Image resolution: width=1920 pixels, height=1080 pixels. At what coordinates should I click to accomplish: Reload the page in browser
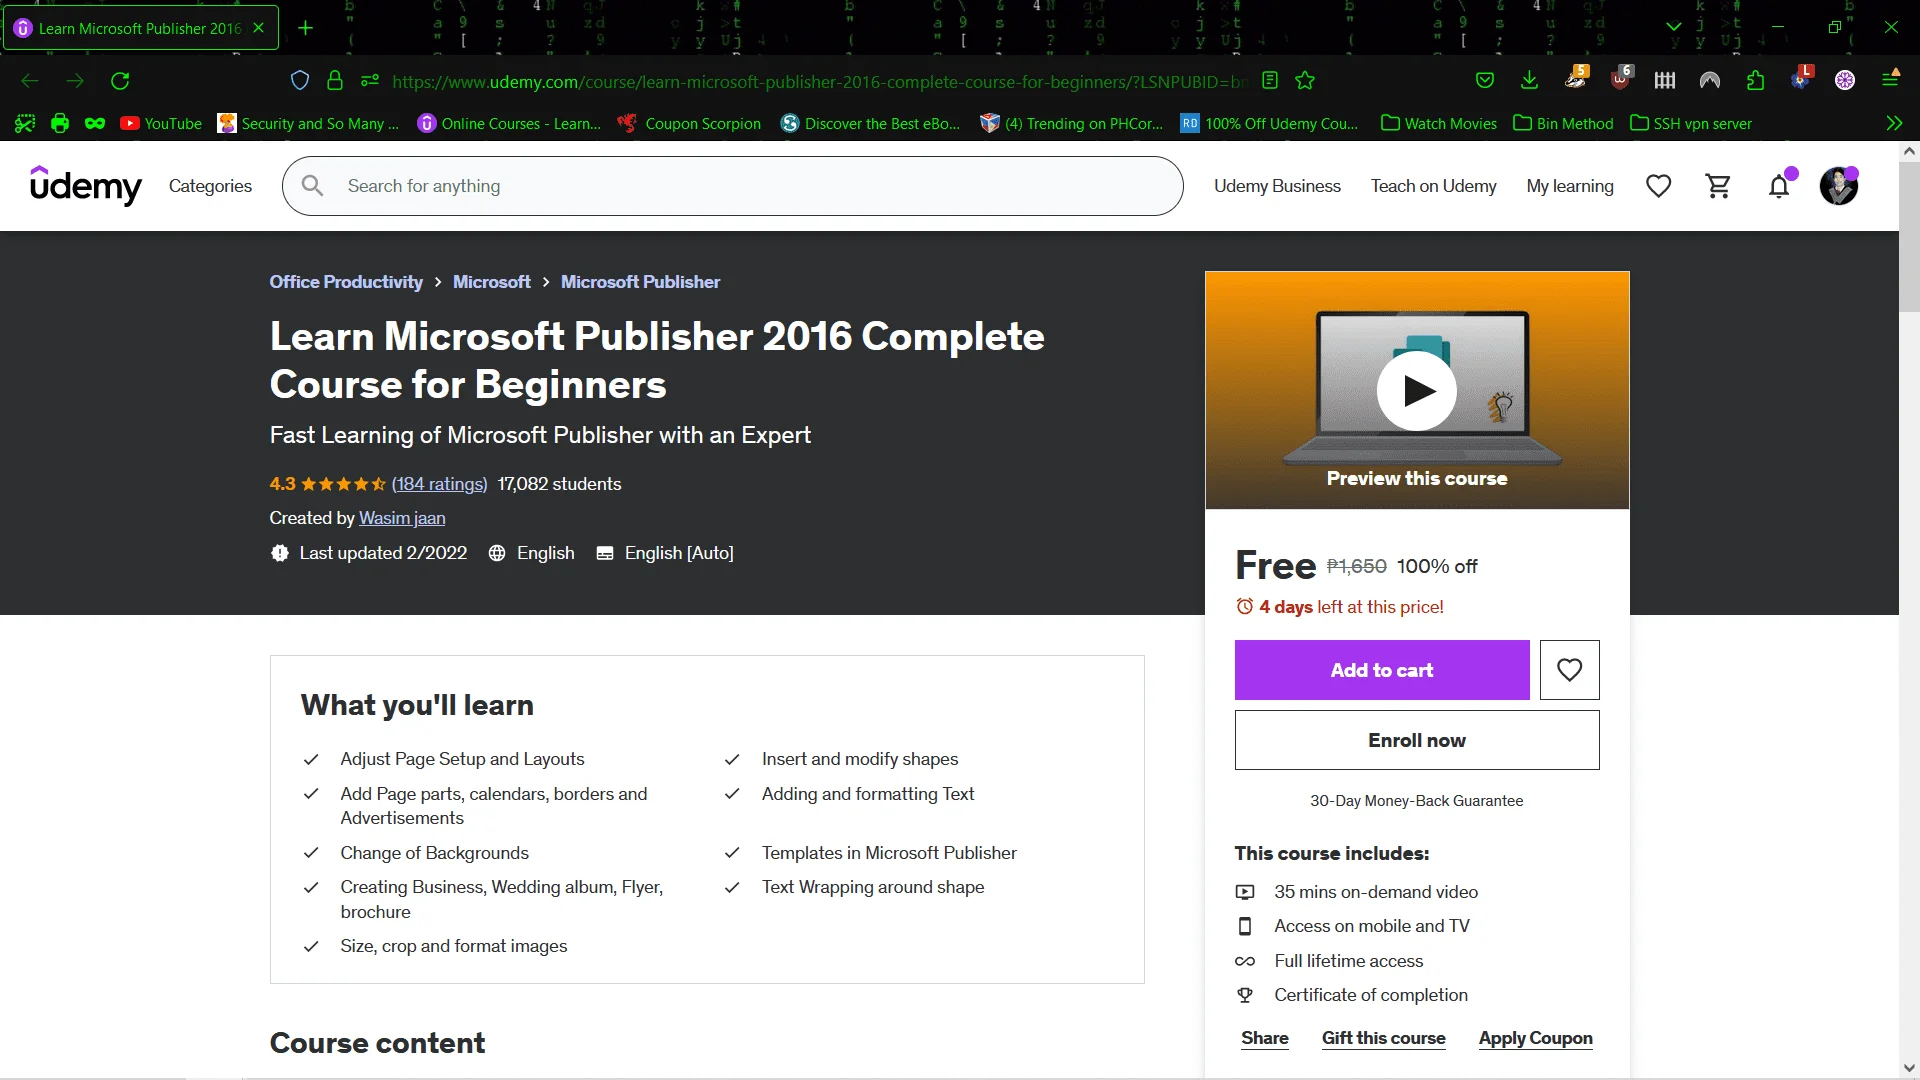tap(120, 81)
